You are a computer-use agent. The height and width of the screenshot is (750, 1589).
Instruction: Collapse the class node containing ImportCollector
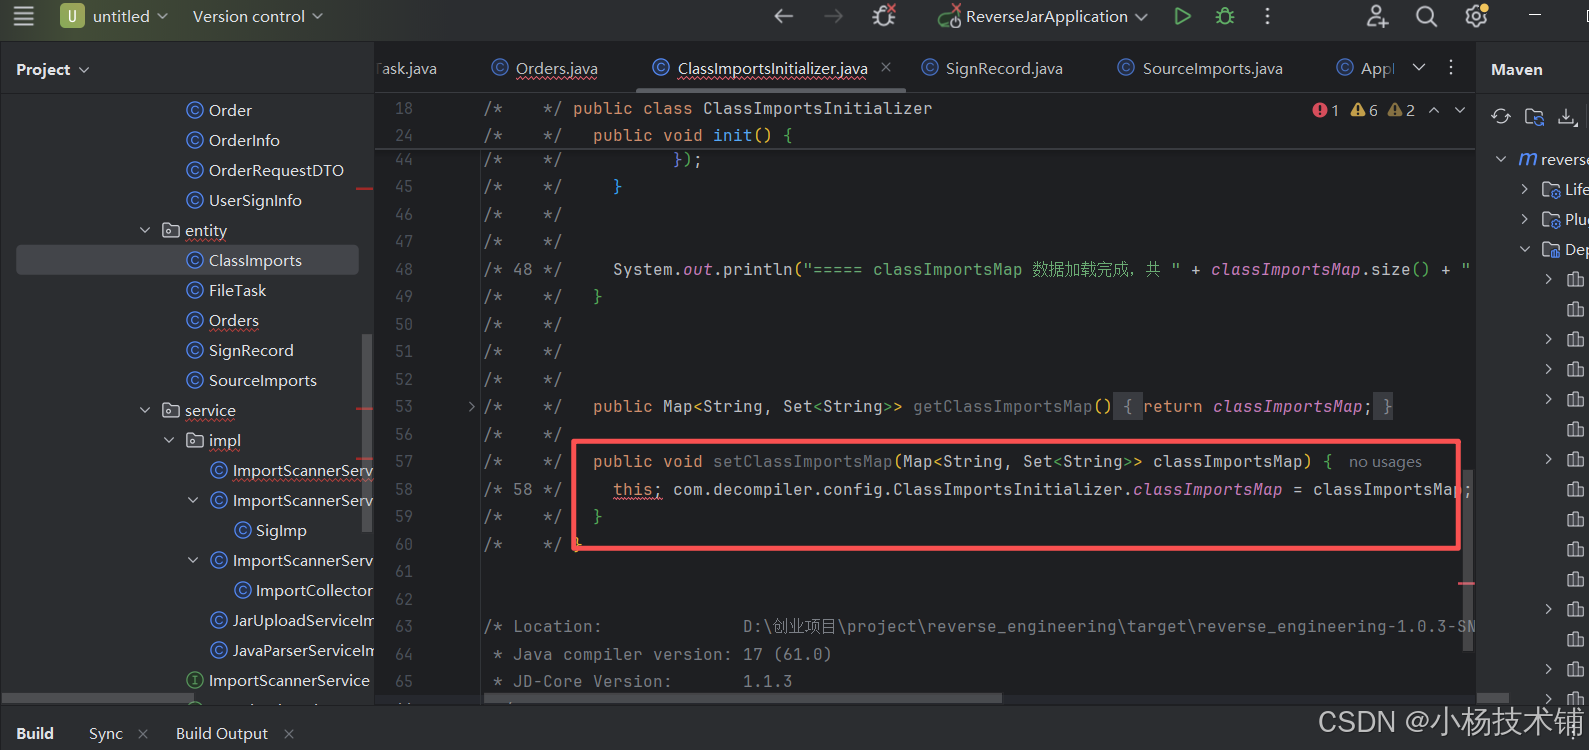[193, 560]
